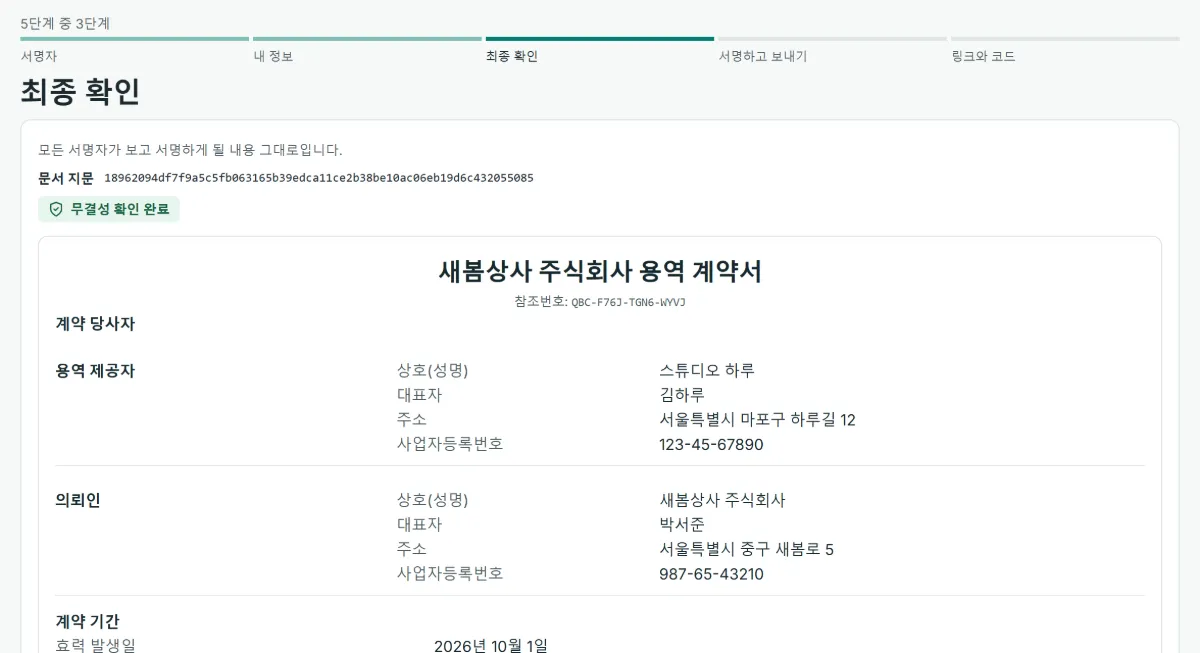Screen dimensions: 1200x653
Task: Click address 서울특별시 마포구 하루길 12
Action: point(757,420)
